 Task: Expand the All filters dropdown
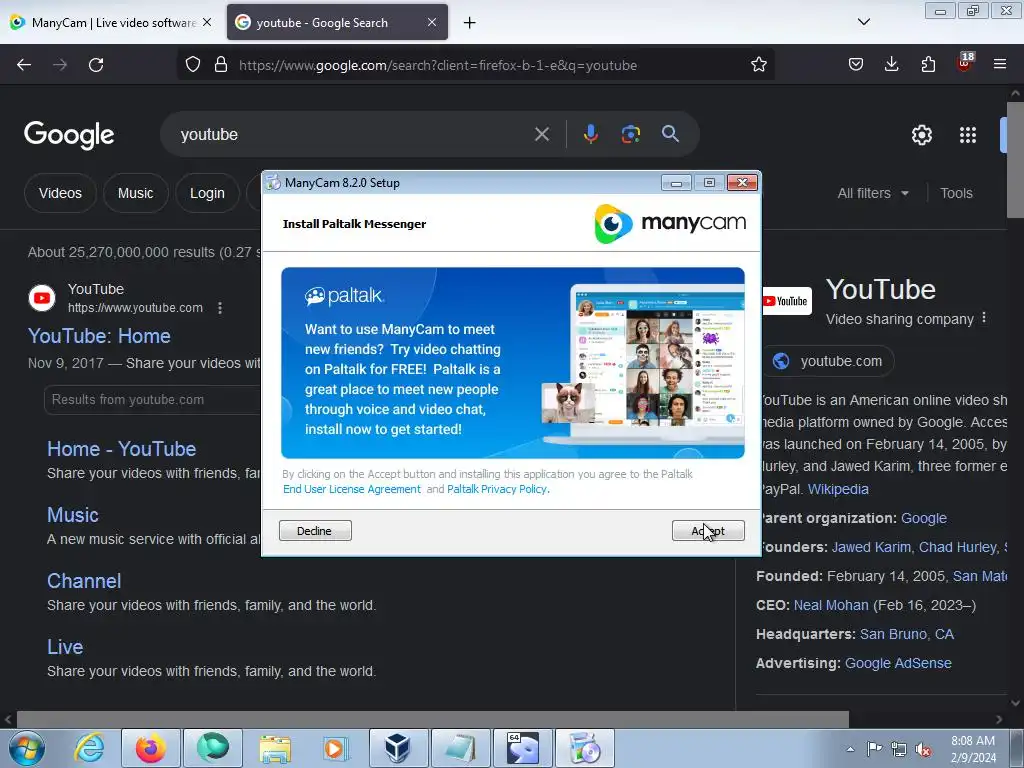pos(872,193)
